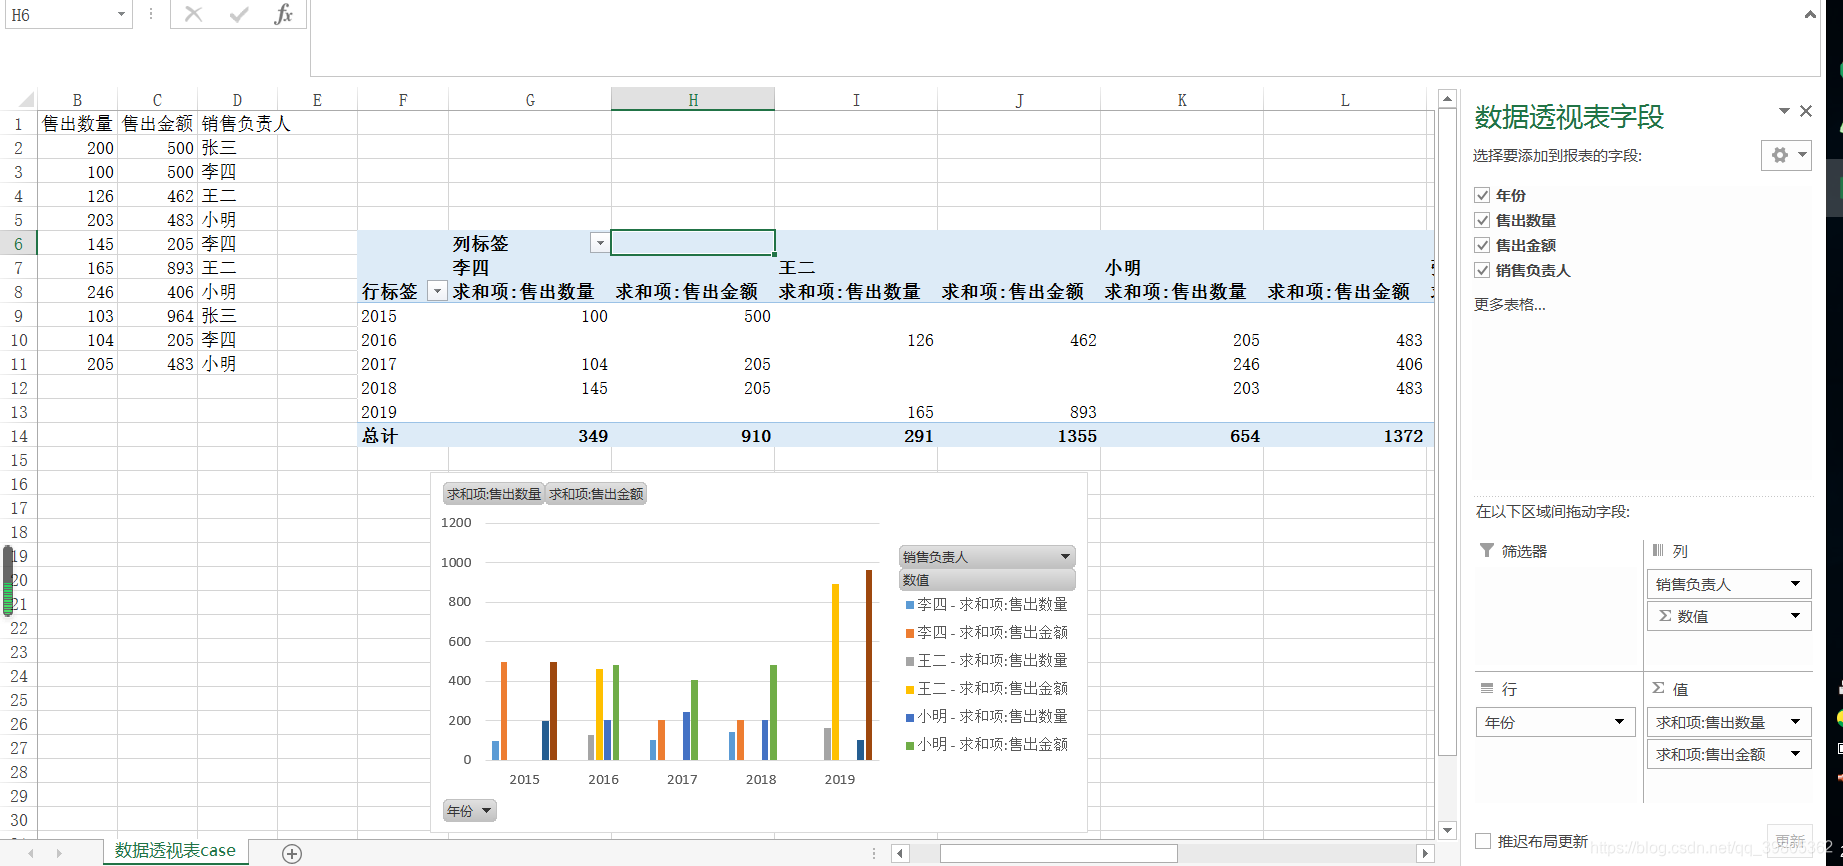
Task: Select pivot grand total cell 1372
Action: click(x=1345, y=436)
